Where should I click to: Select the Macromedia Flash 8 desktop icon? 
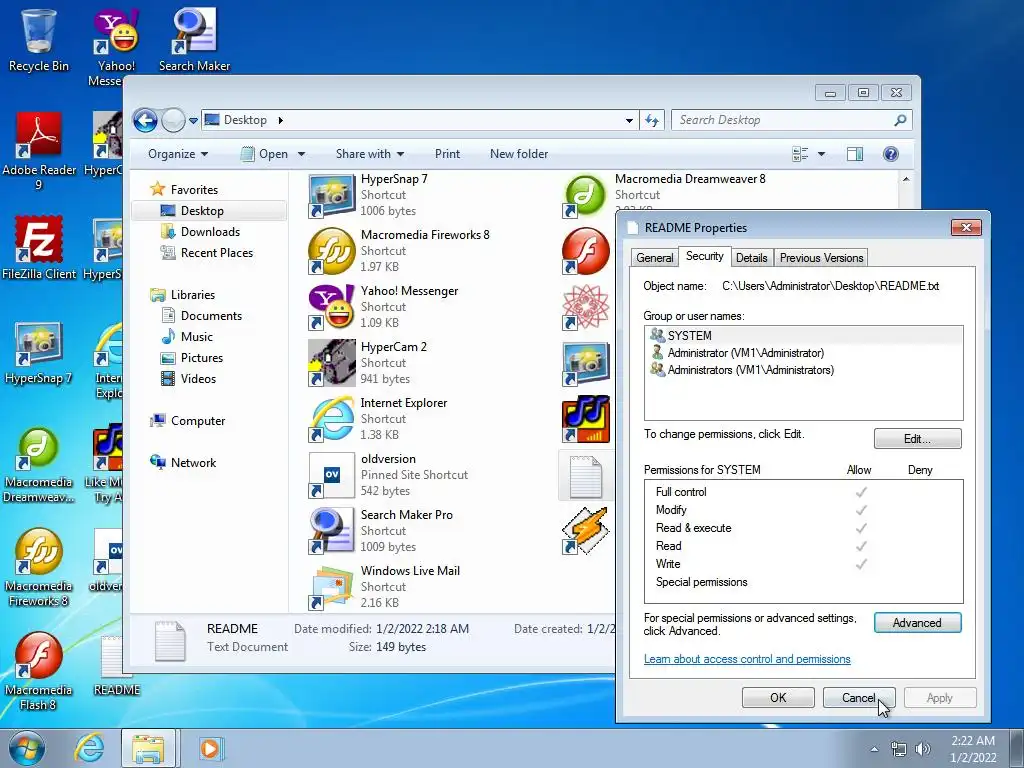(39, 671)
